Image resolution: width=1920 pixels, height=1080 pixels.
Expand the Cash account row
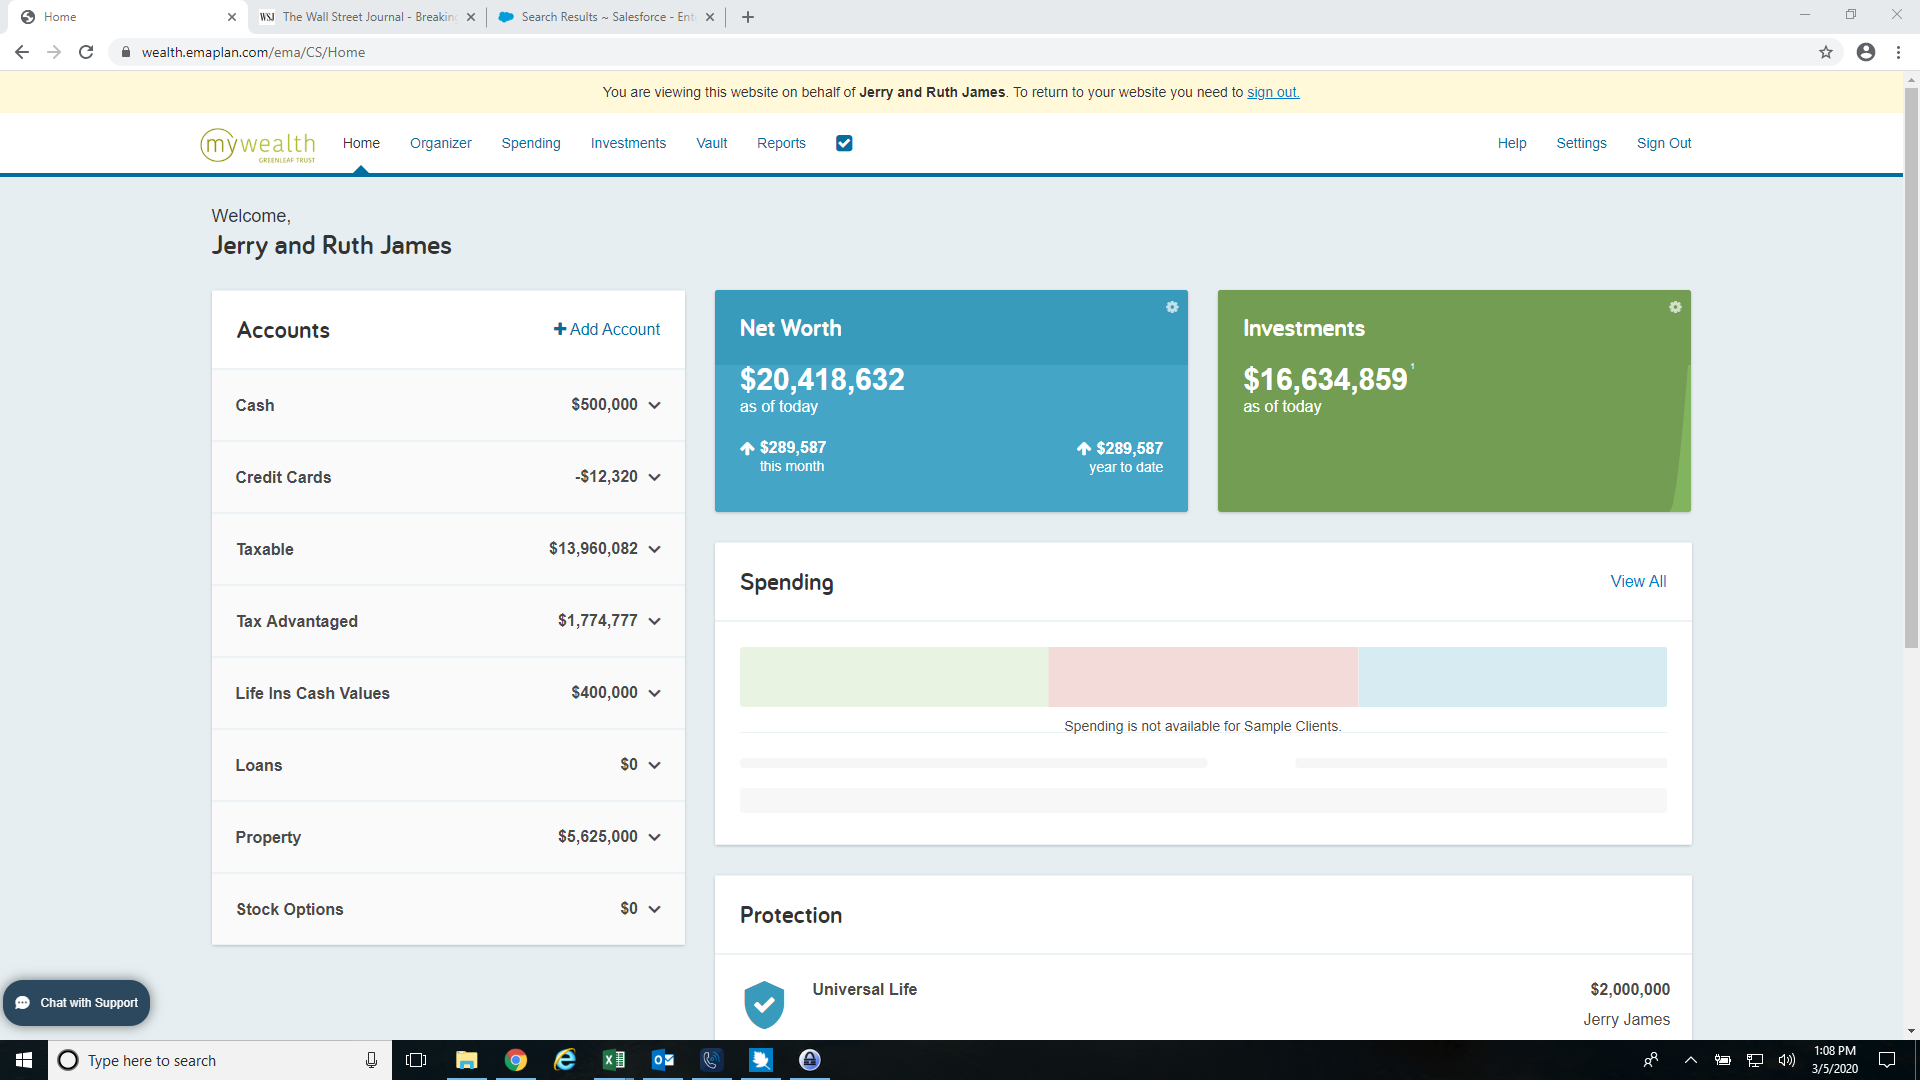pos(654,405)
